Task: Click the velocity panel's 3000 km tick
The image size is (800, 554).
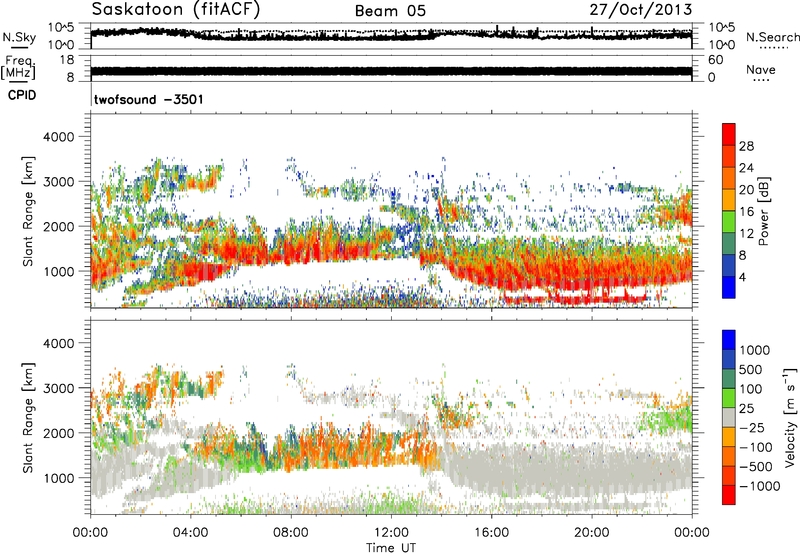Action: 59,388
